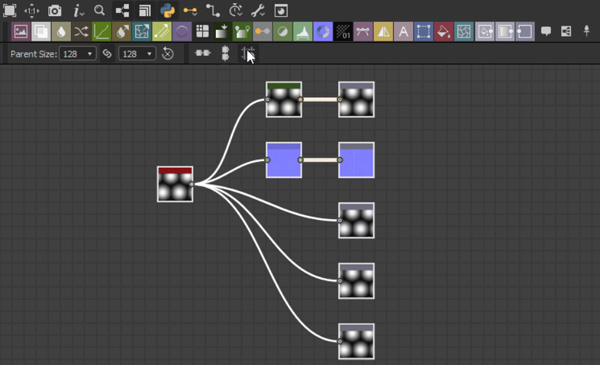
Task: Add a Uniform Color node with bucket
Action: pyautogui.click(x=444, y=32)
